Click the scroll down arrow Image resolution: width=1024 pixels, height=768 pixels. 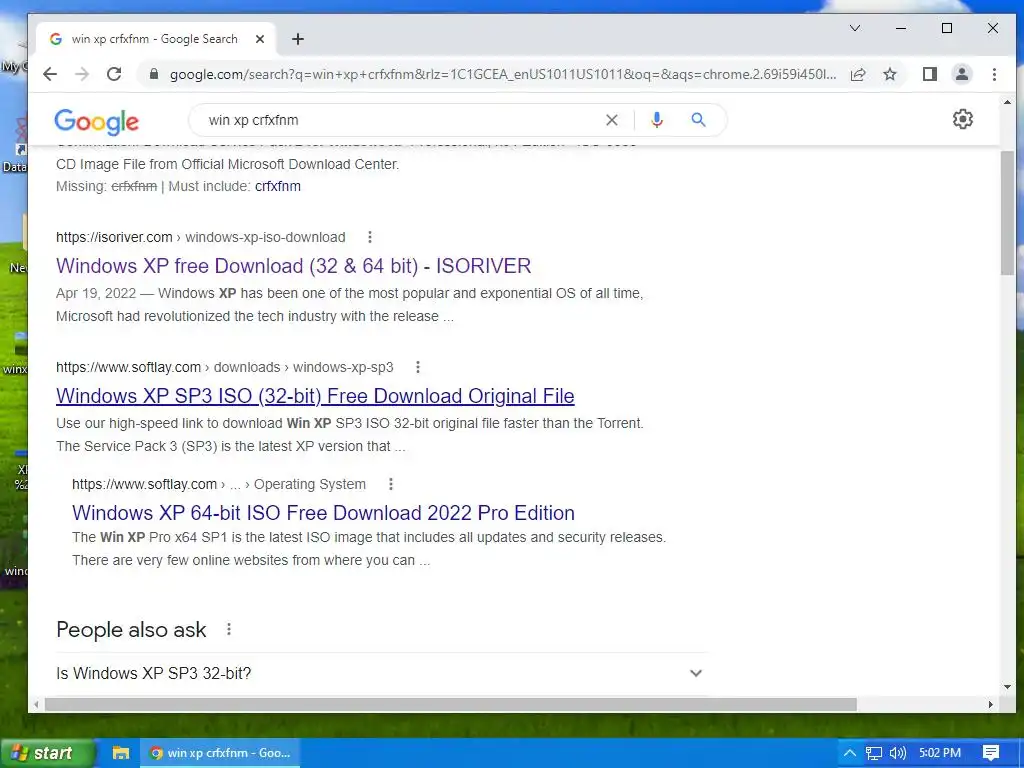[x=1007, y=687]
